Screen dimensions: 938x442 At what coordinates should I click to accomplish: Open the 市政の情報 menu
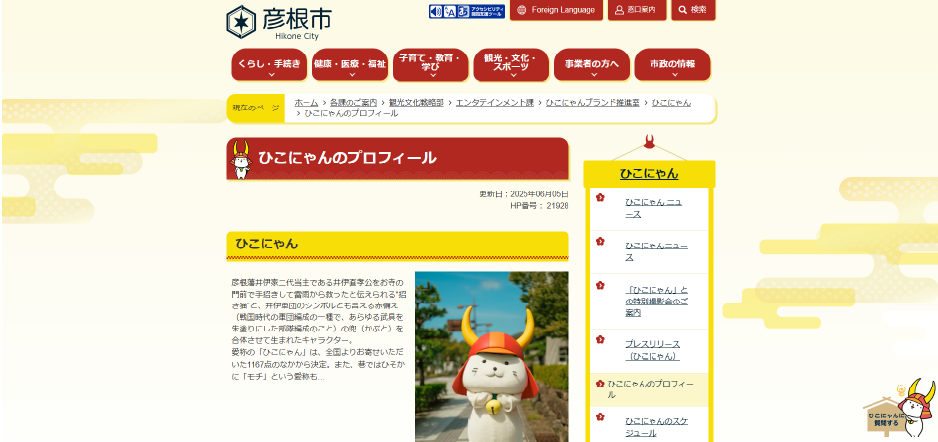coord(672,65)
